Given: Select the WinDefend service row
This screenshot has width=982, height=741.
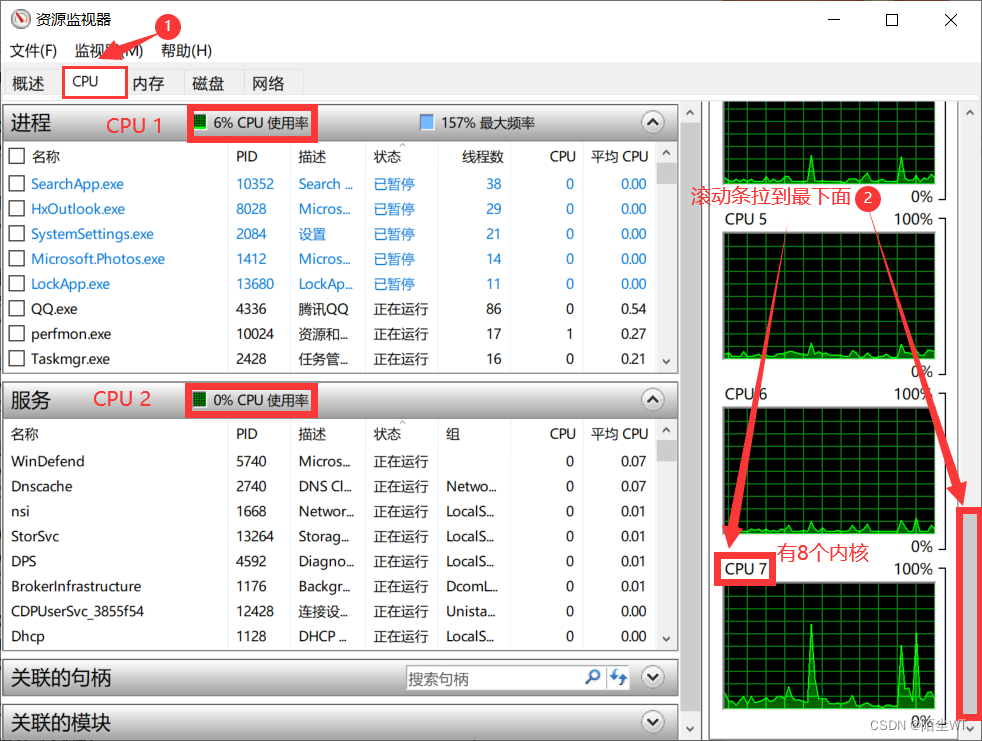Looking at the screenshot, I should point(329,462).
